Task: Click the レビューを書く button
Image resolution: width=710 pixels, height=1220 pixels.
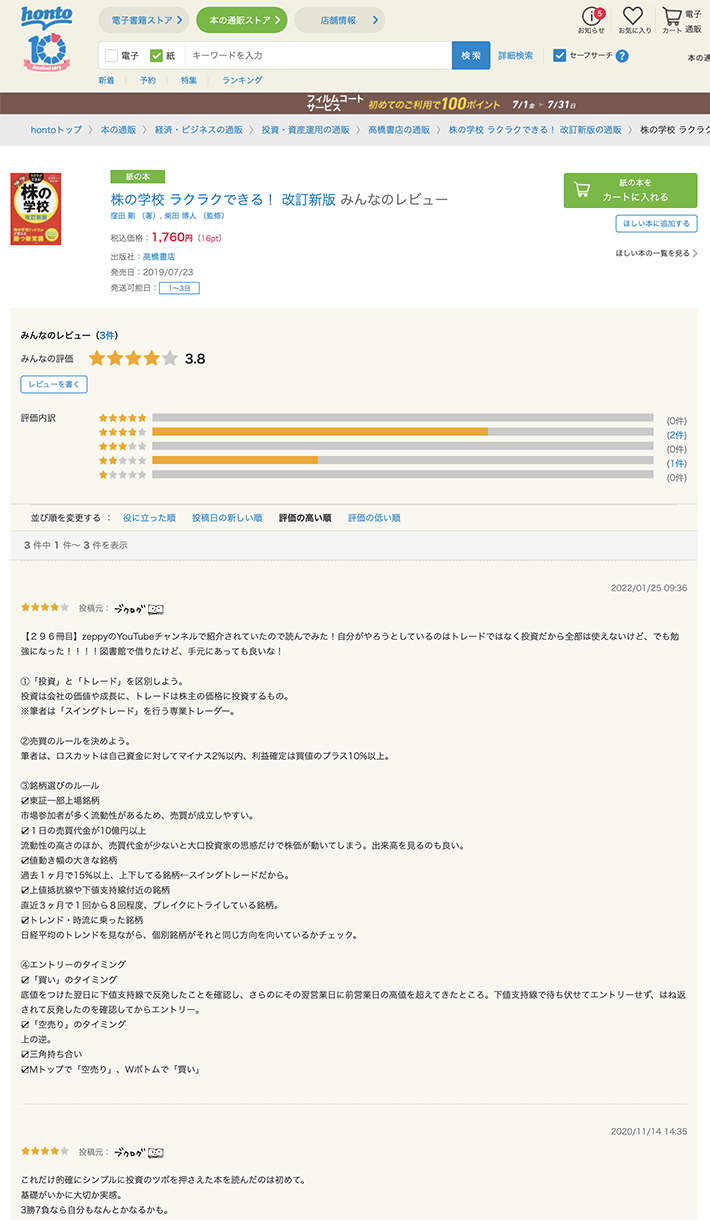Action: pyautogui.click(x=54, y=384)
